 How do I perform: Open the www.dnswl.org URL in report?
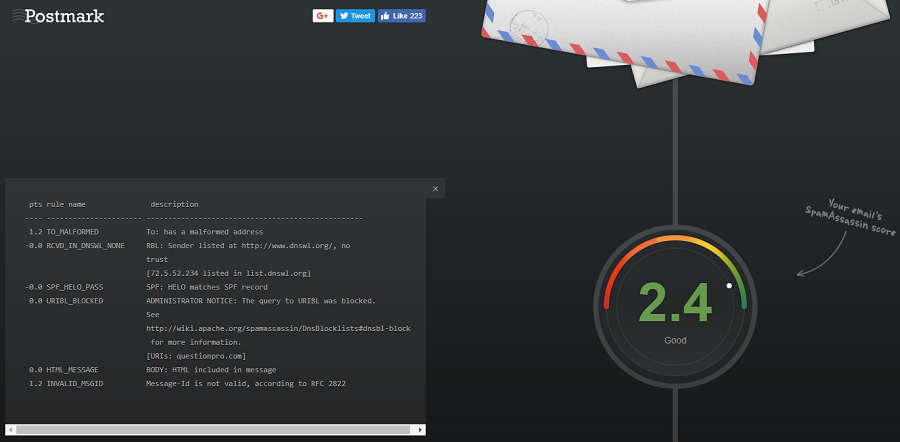(290, 245)
